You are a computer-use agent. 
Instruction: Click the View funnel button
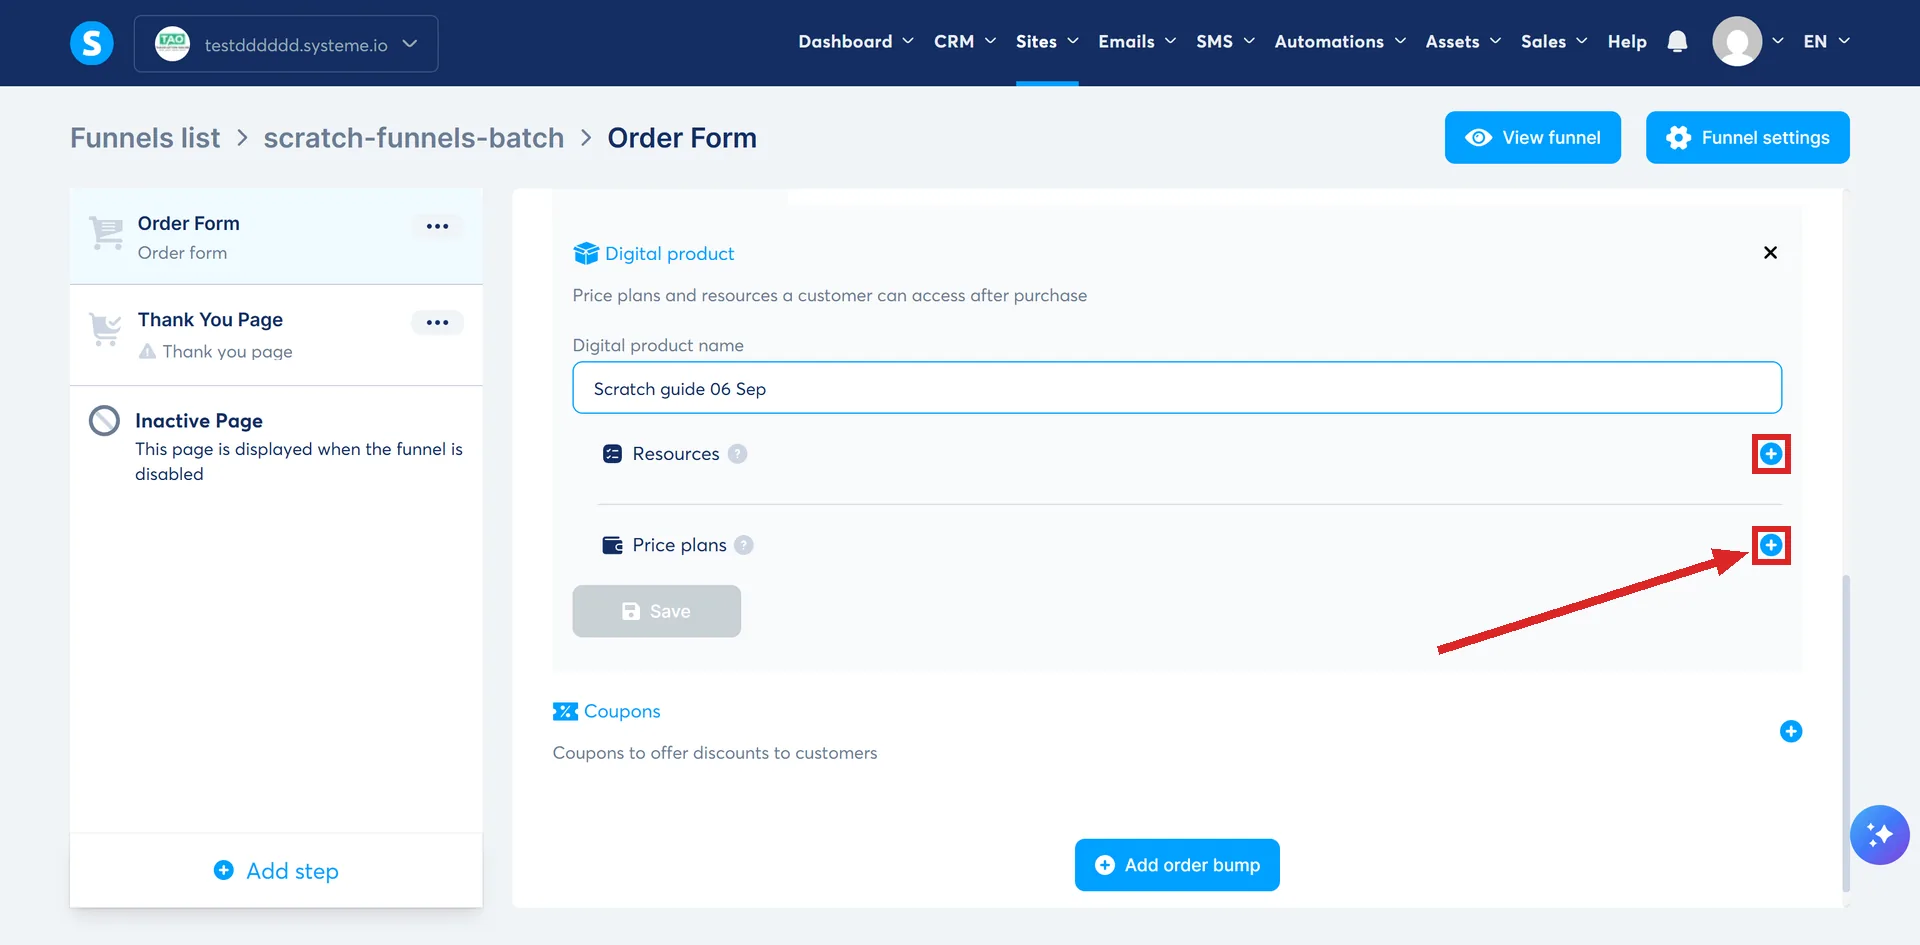1532,137
